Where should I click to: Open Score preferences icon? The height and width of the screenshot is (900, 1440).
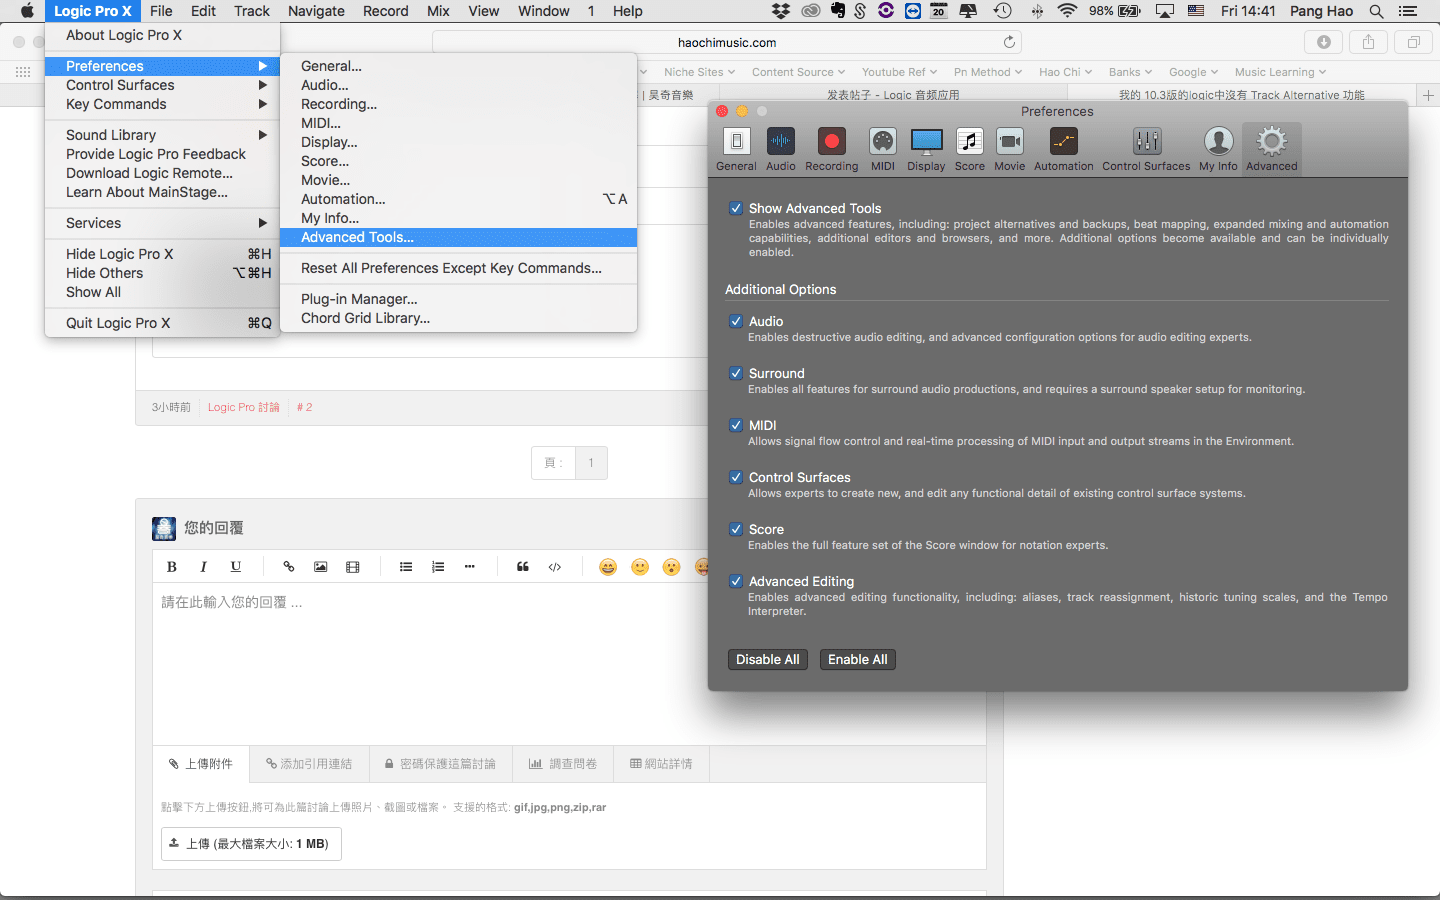pyautogui.click(x=969, y=150)
